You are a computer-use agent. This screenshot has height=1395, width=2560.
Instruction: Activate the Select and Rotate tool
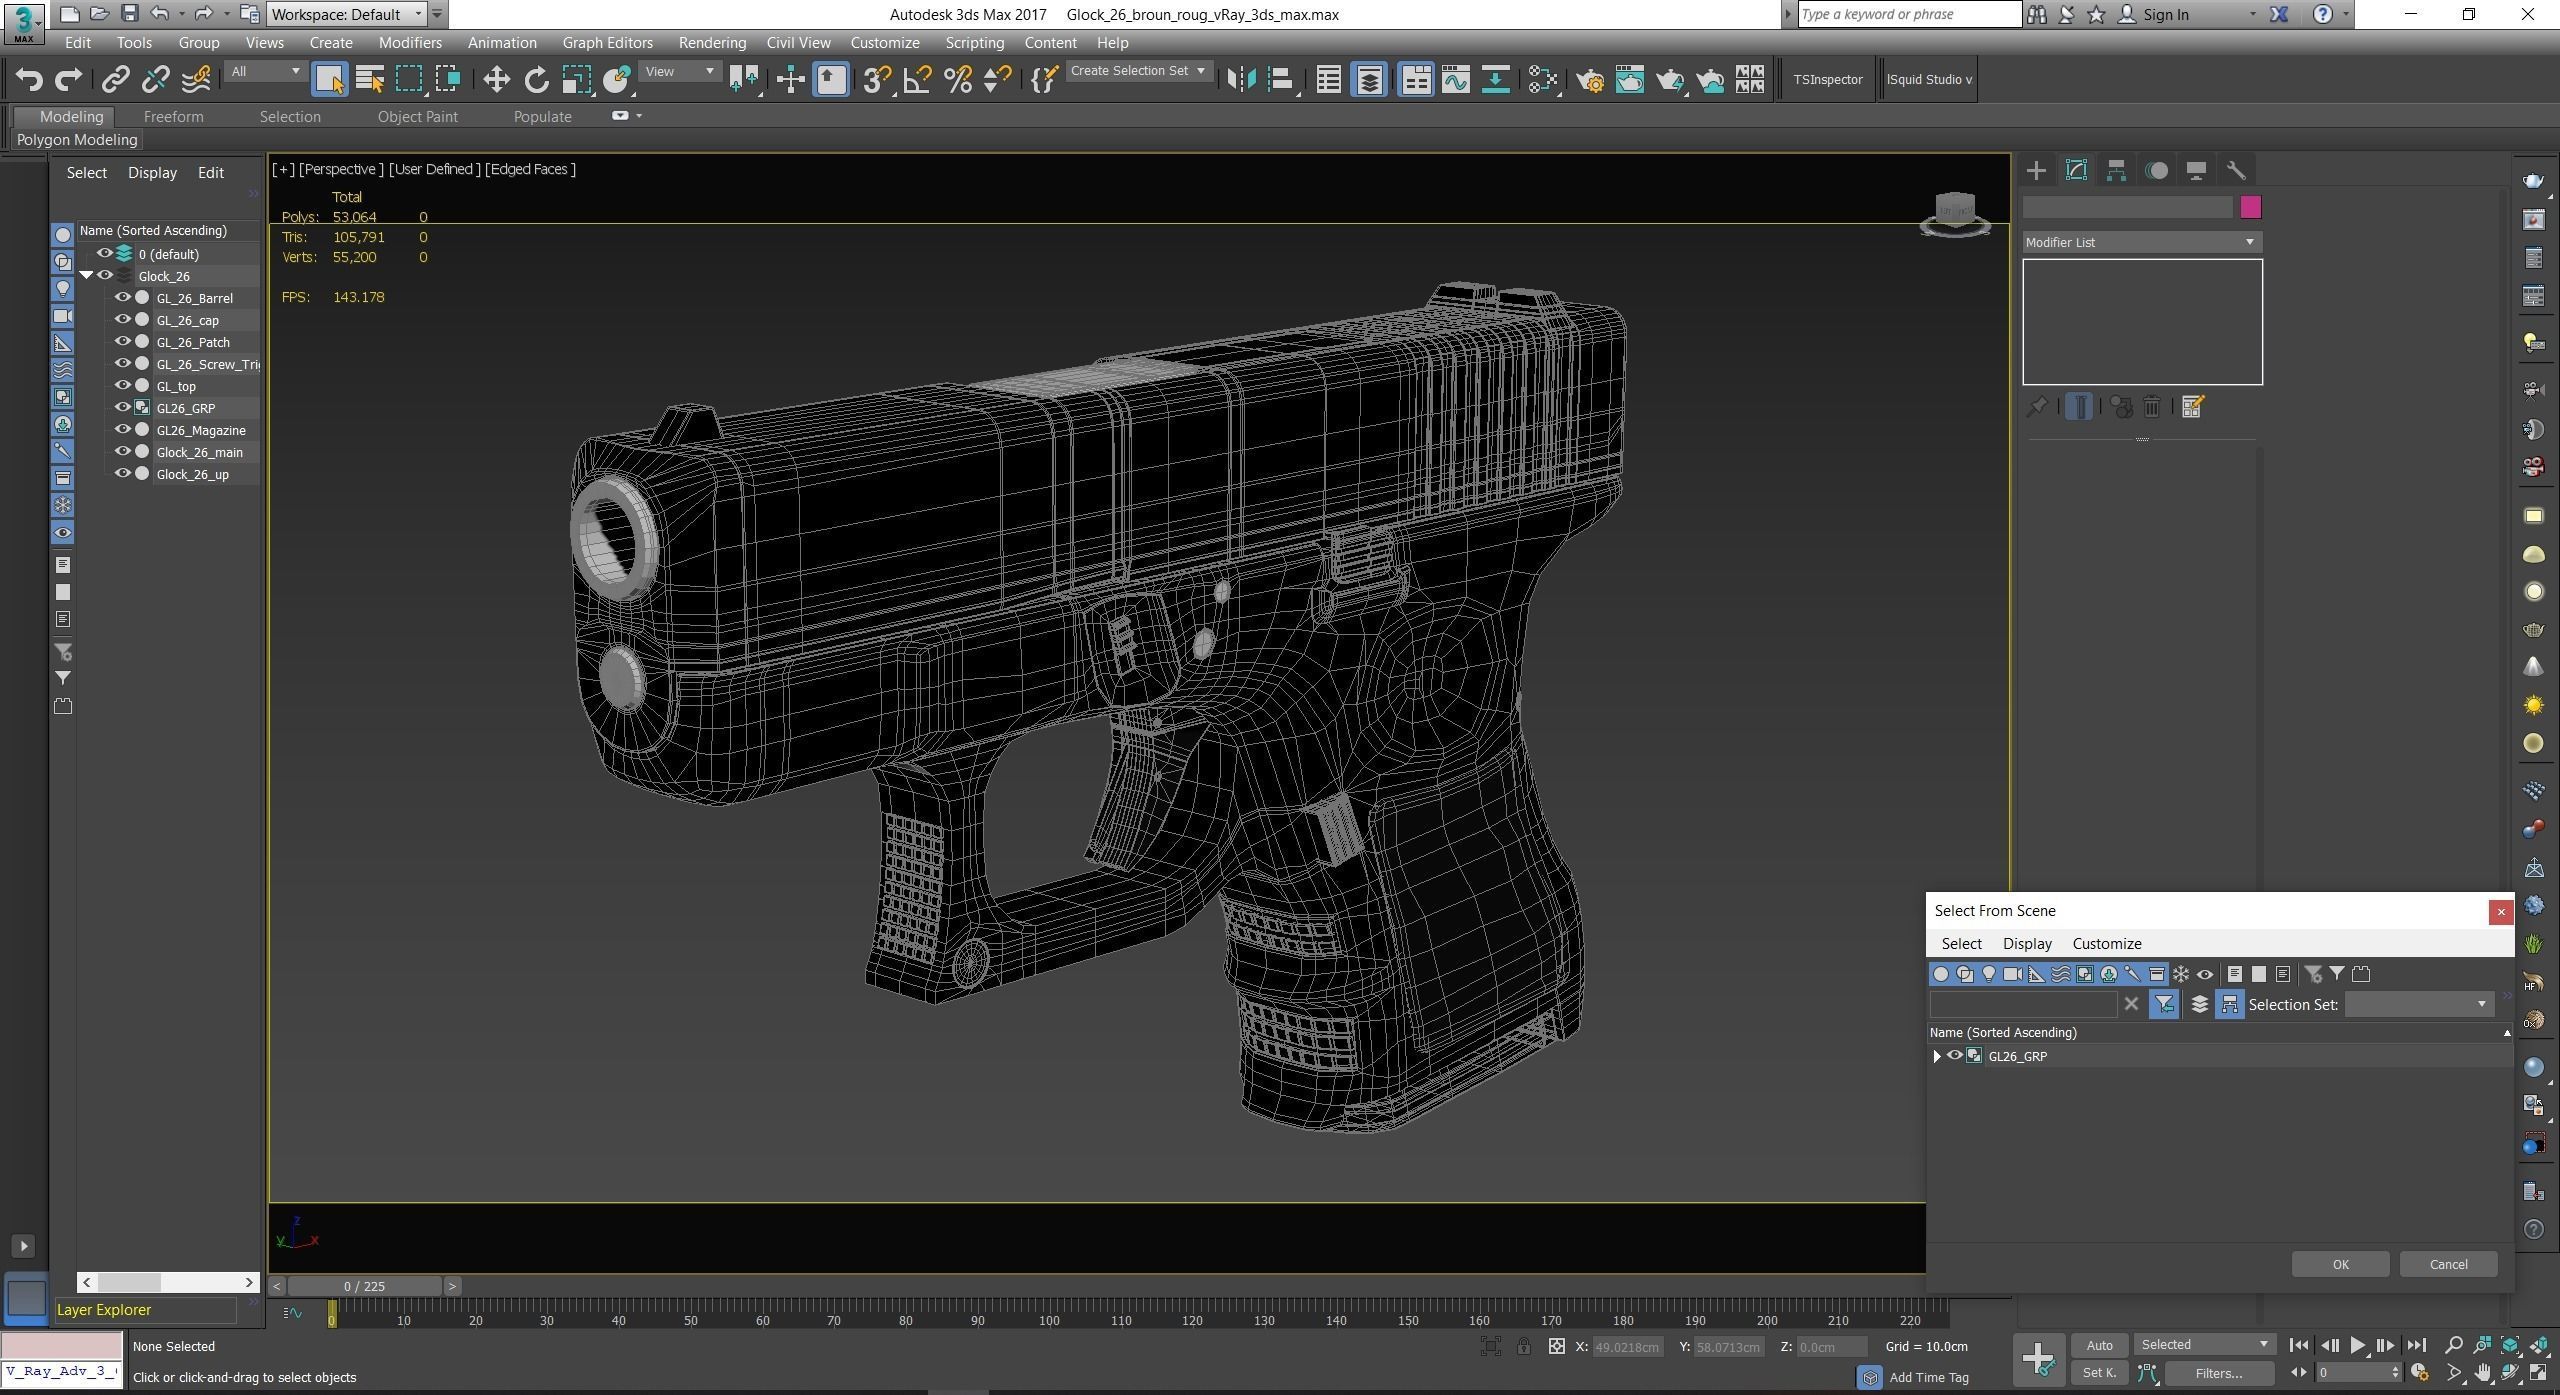536,79
